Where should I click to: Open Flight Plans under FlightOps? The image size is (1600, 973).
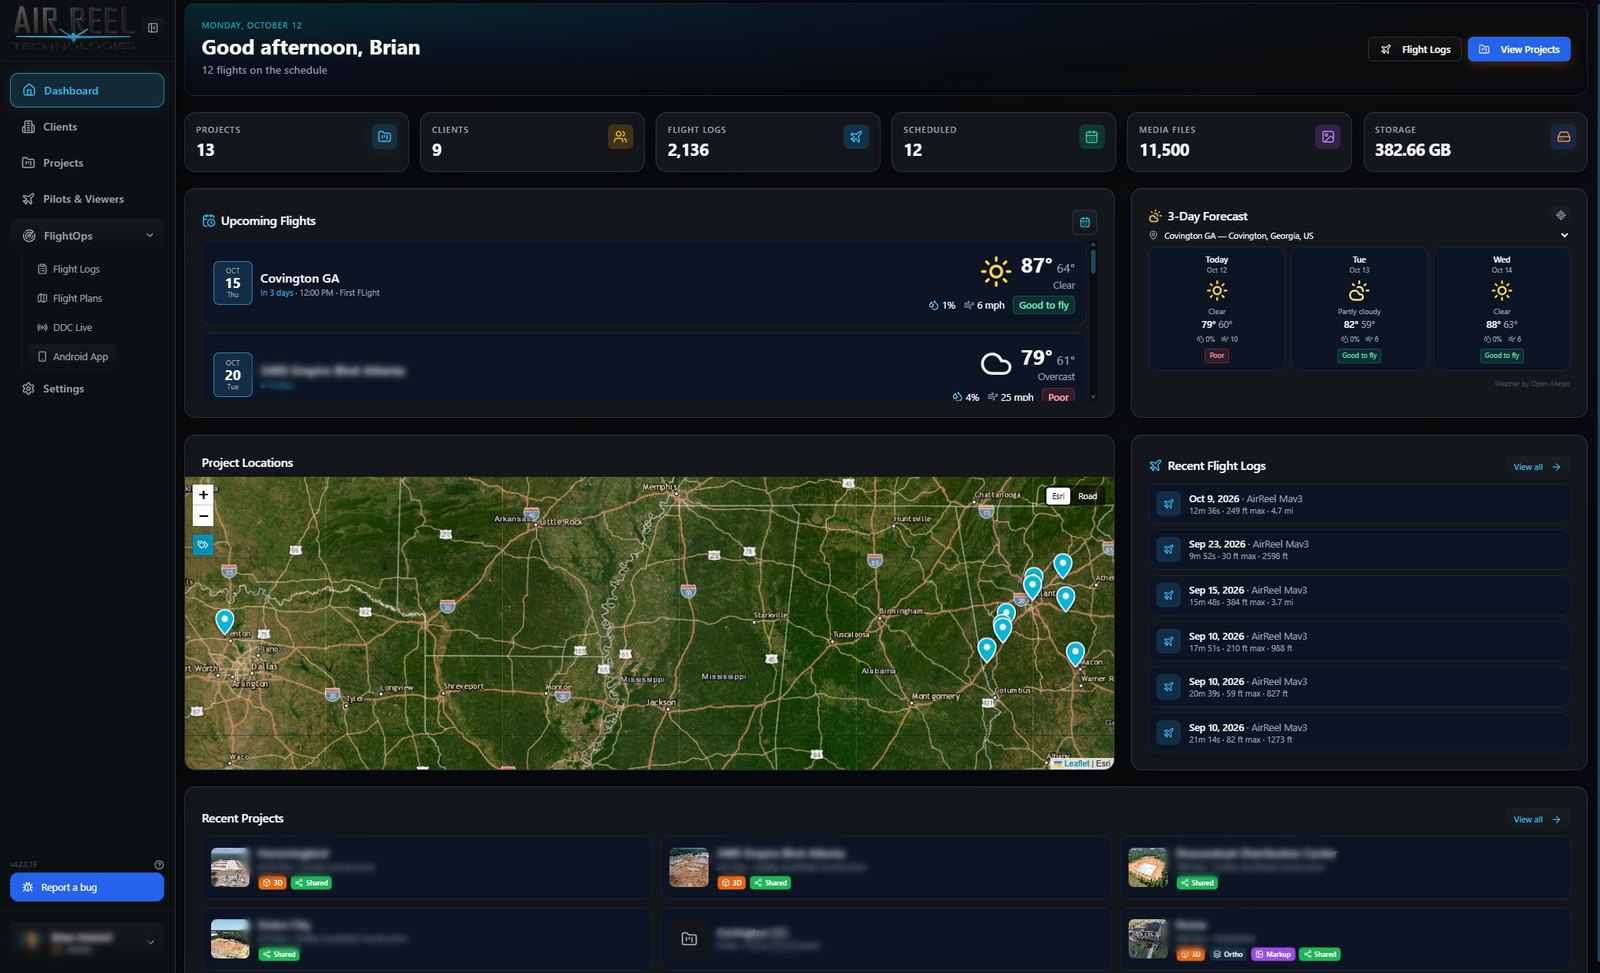pyautogui.click(x=70, y=298)
